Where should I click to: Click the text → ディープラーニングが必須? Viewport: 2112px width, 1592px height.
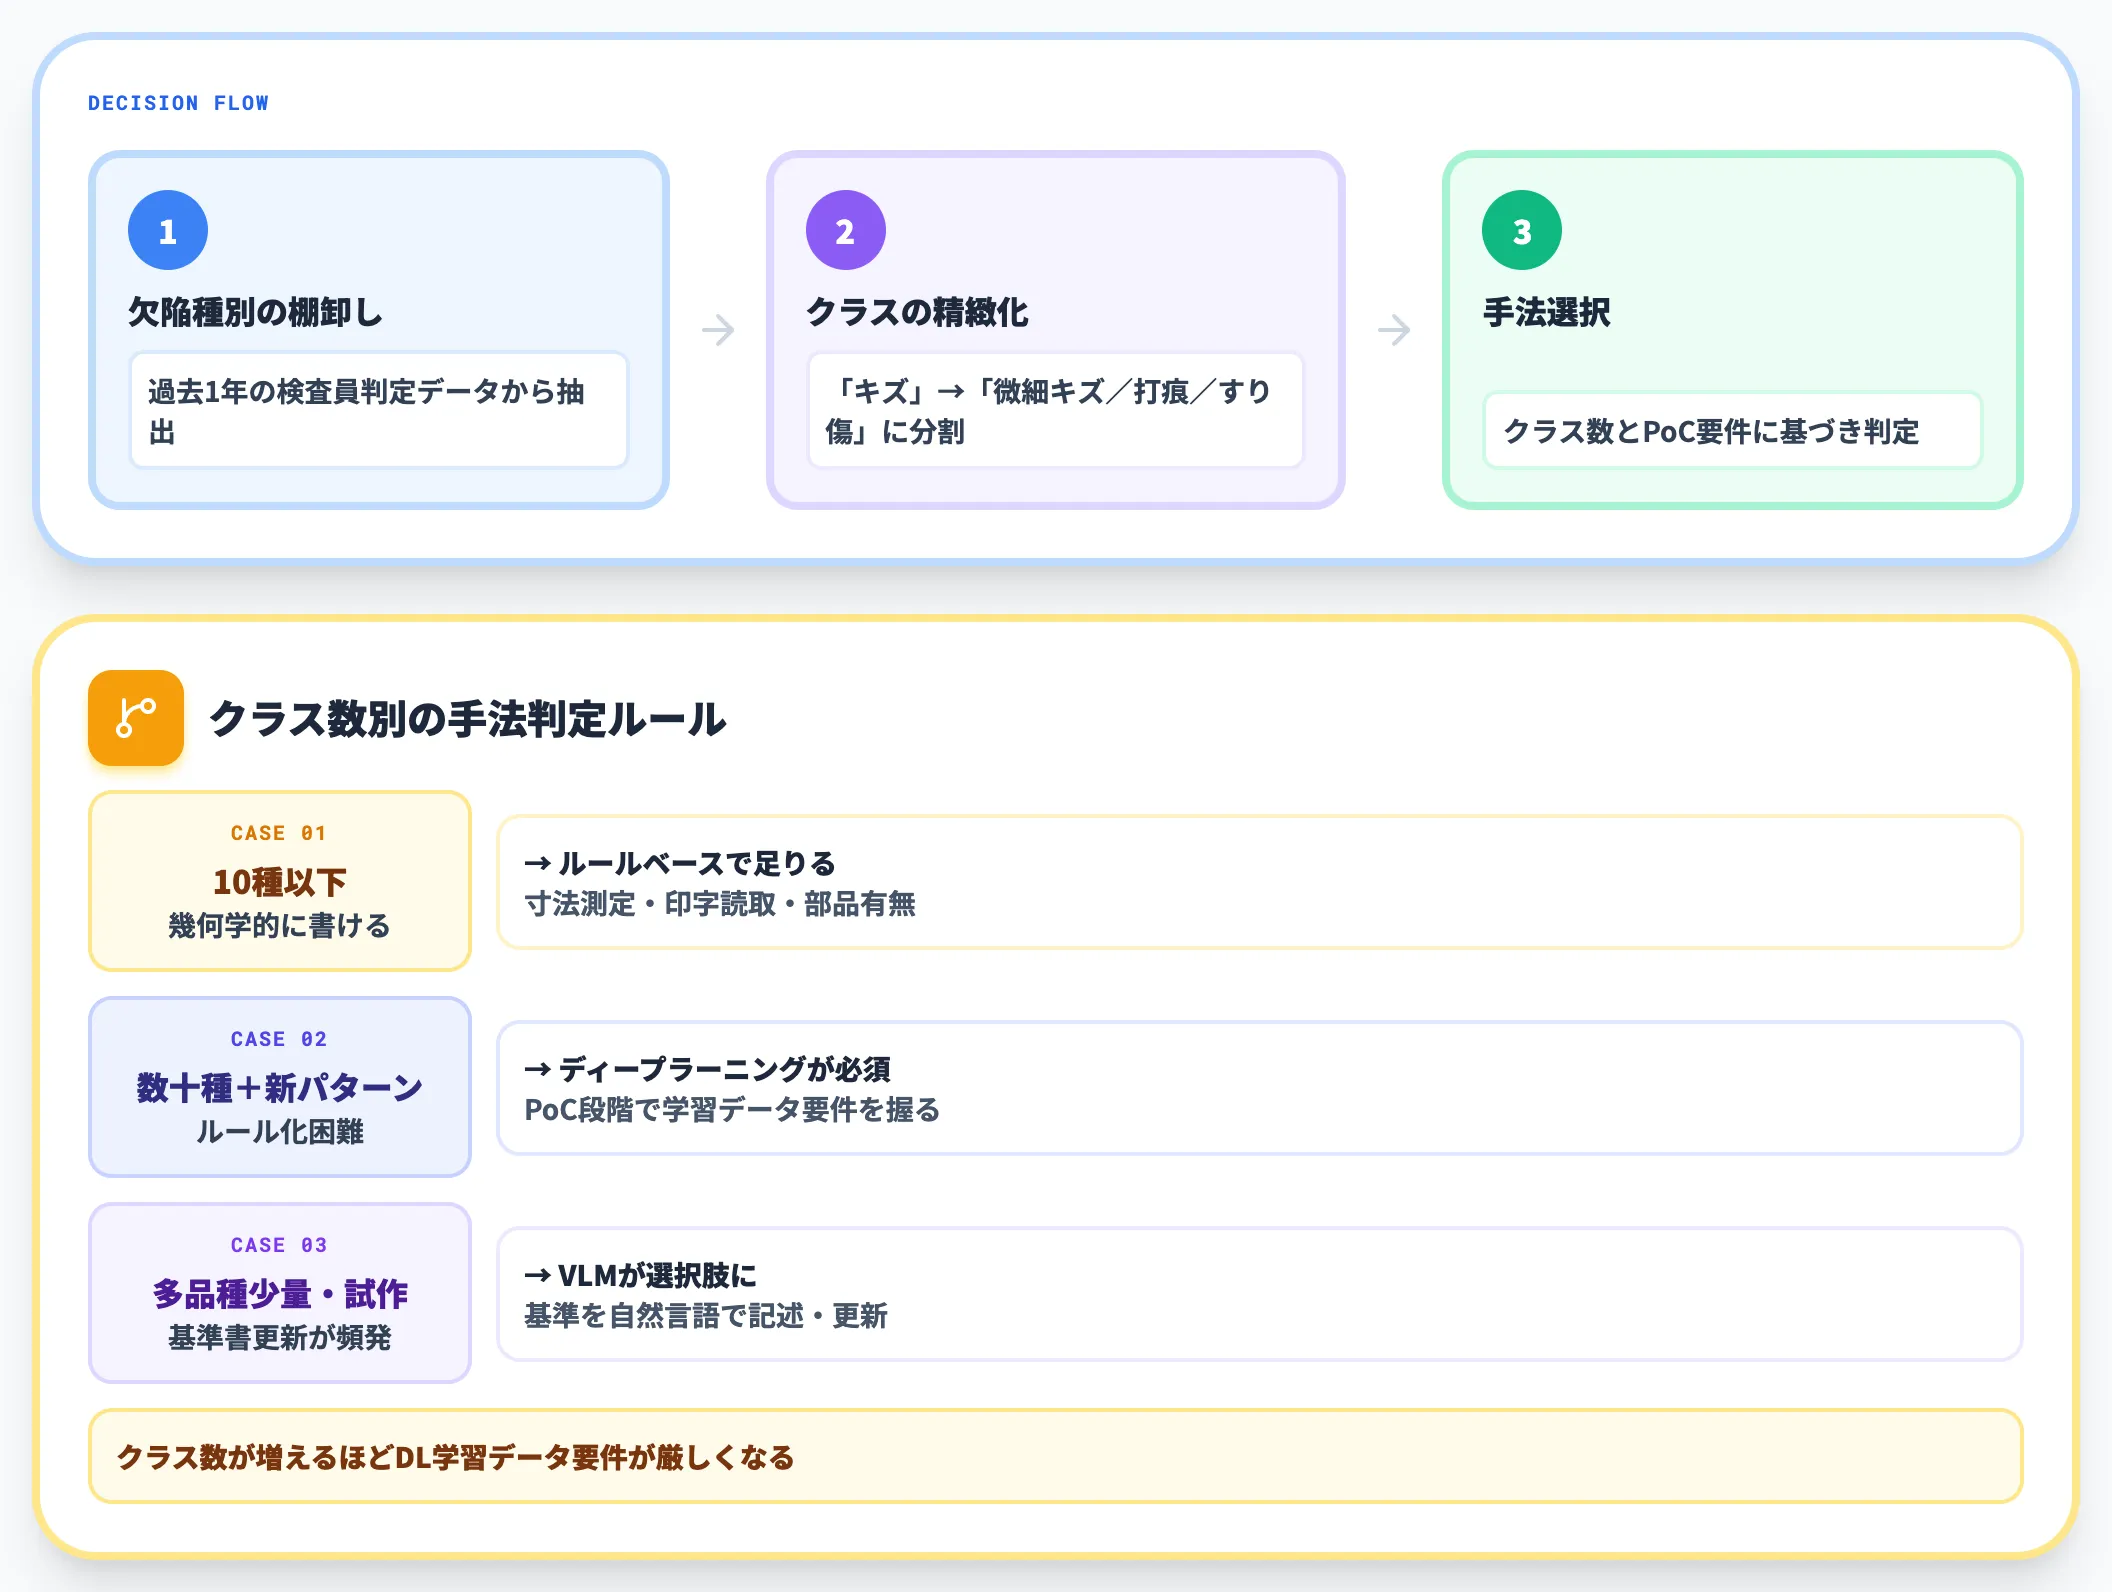(708, 1069)
